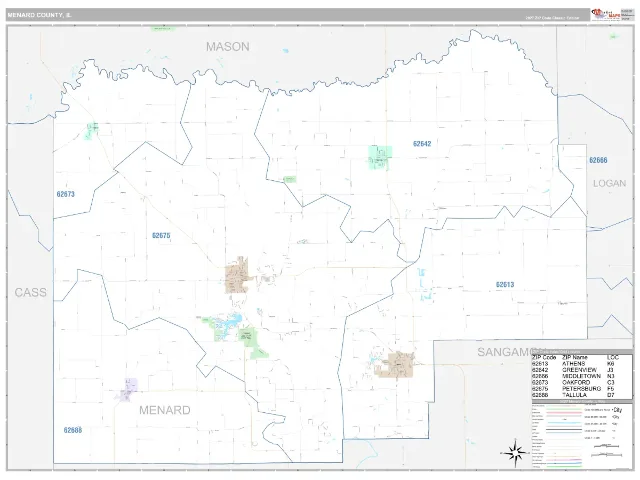Click the 'LOGAN' county label
Viewport: 640px width, 480px height.
pos(609,183)
